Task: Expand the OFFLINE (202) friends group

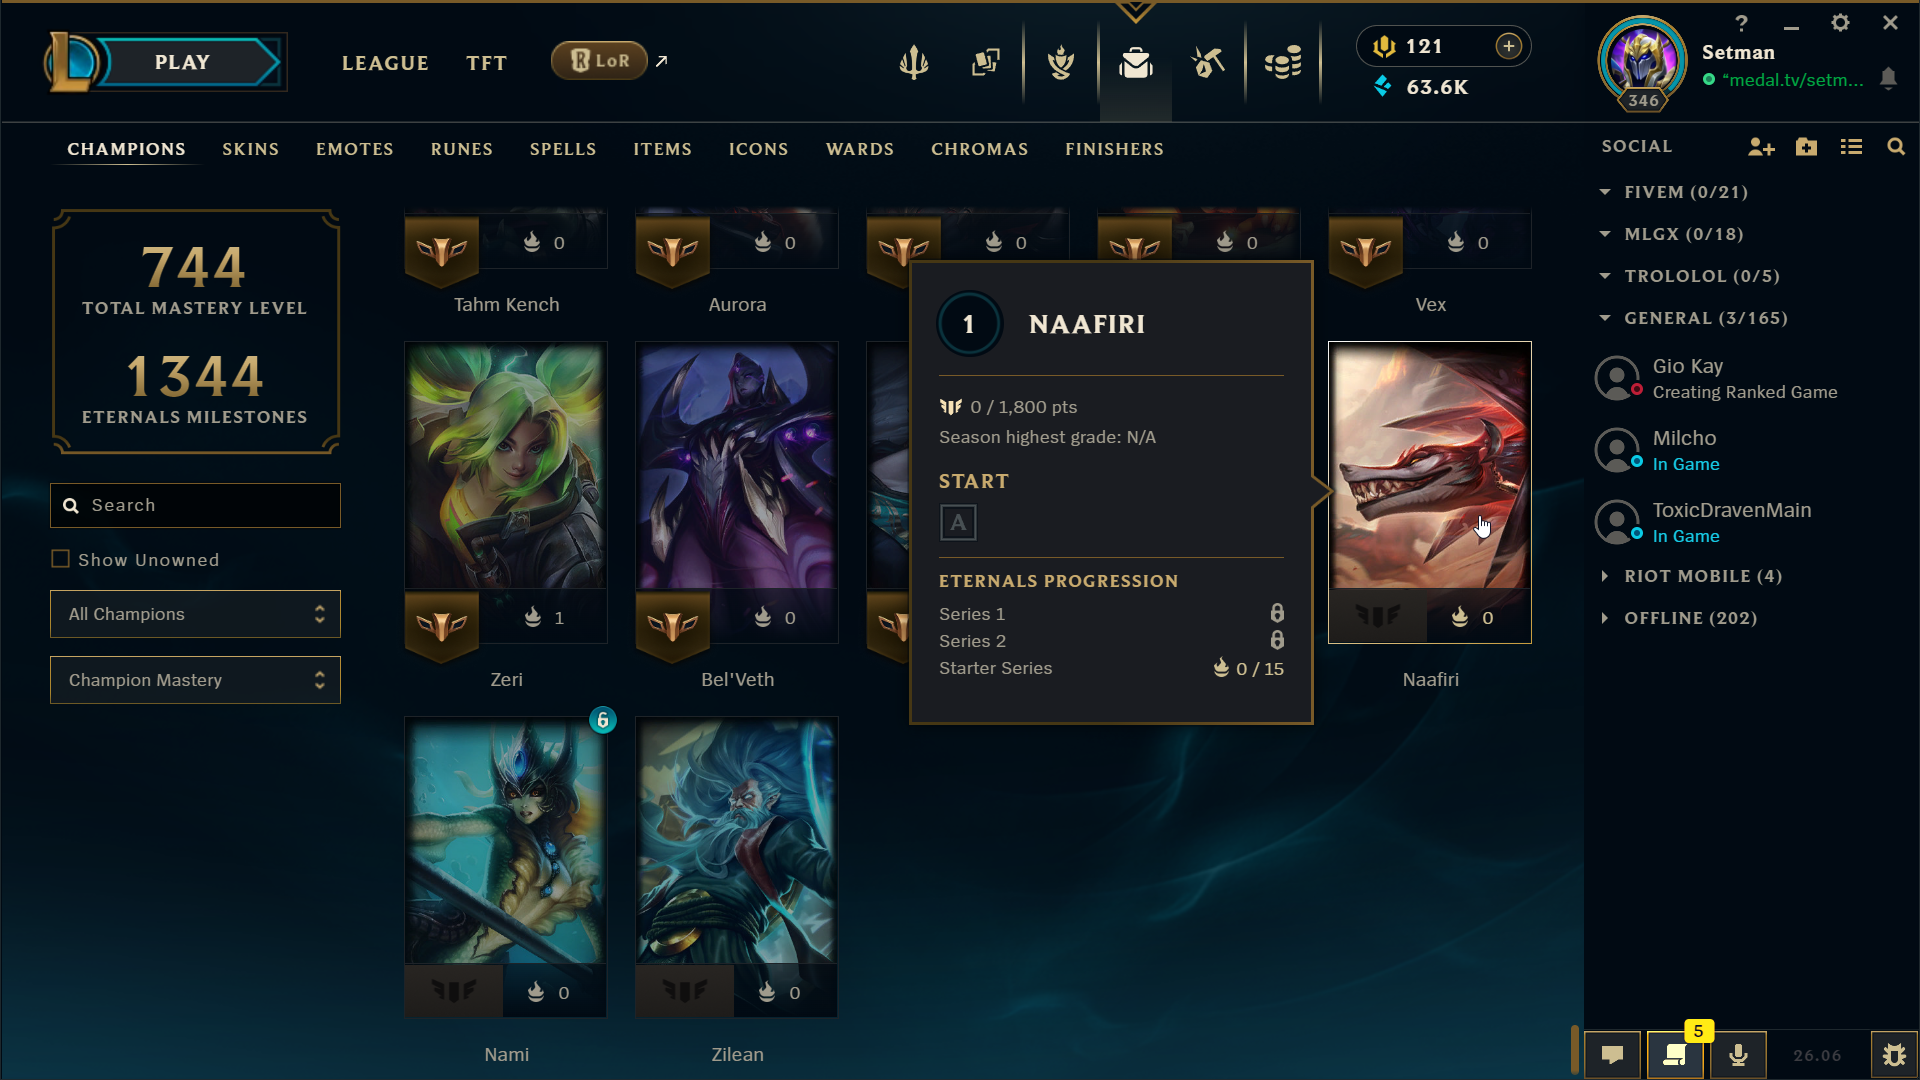Action: (x=1680, y=618)
